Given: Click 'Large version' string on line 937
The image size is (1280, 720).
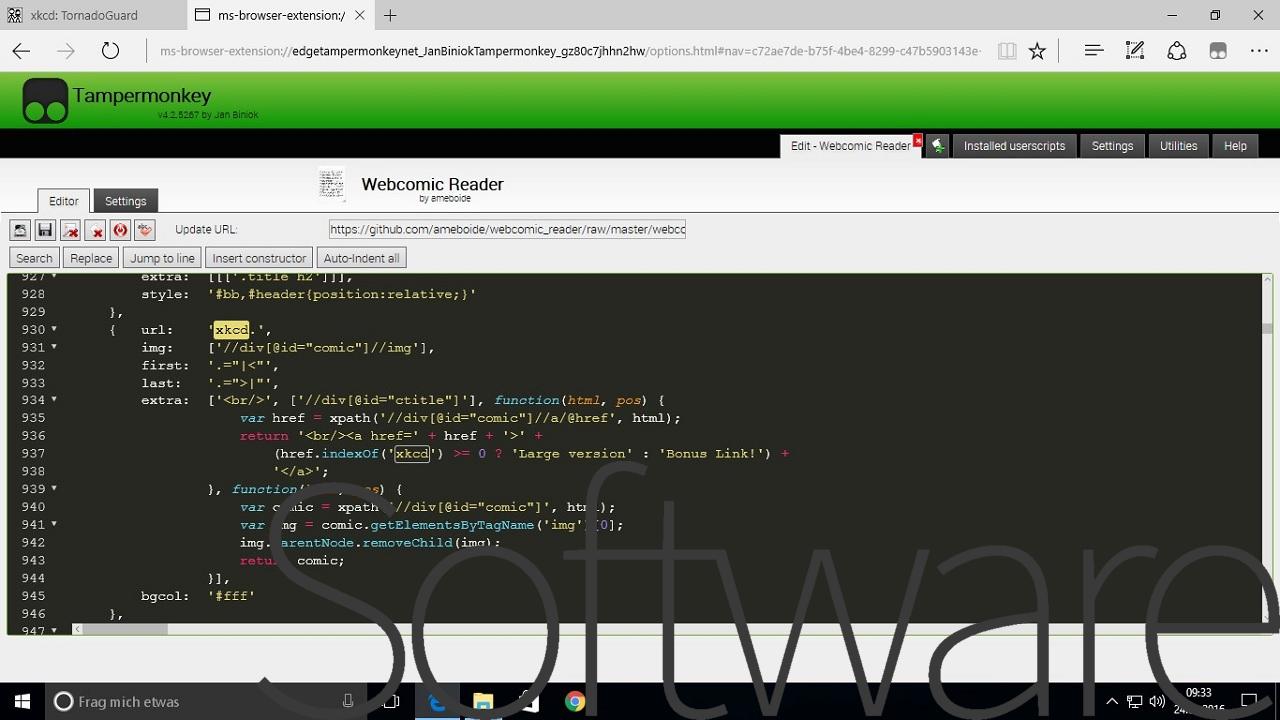Looking at the screenshot, I should click(575, 454).
